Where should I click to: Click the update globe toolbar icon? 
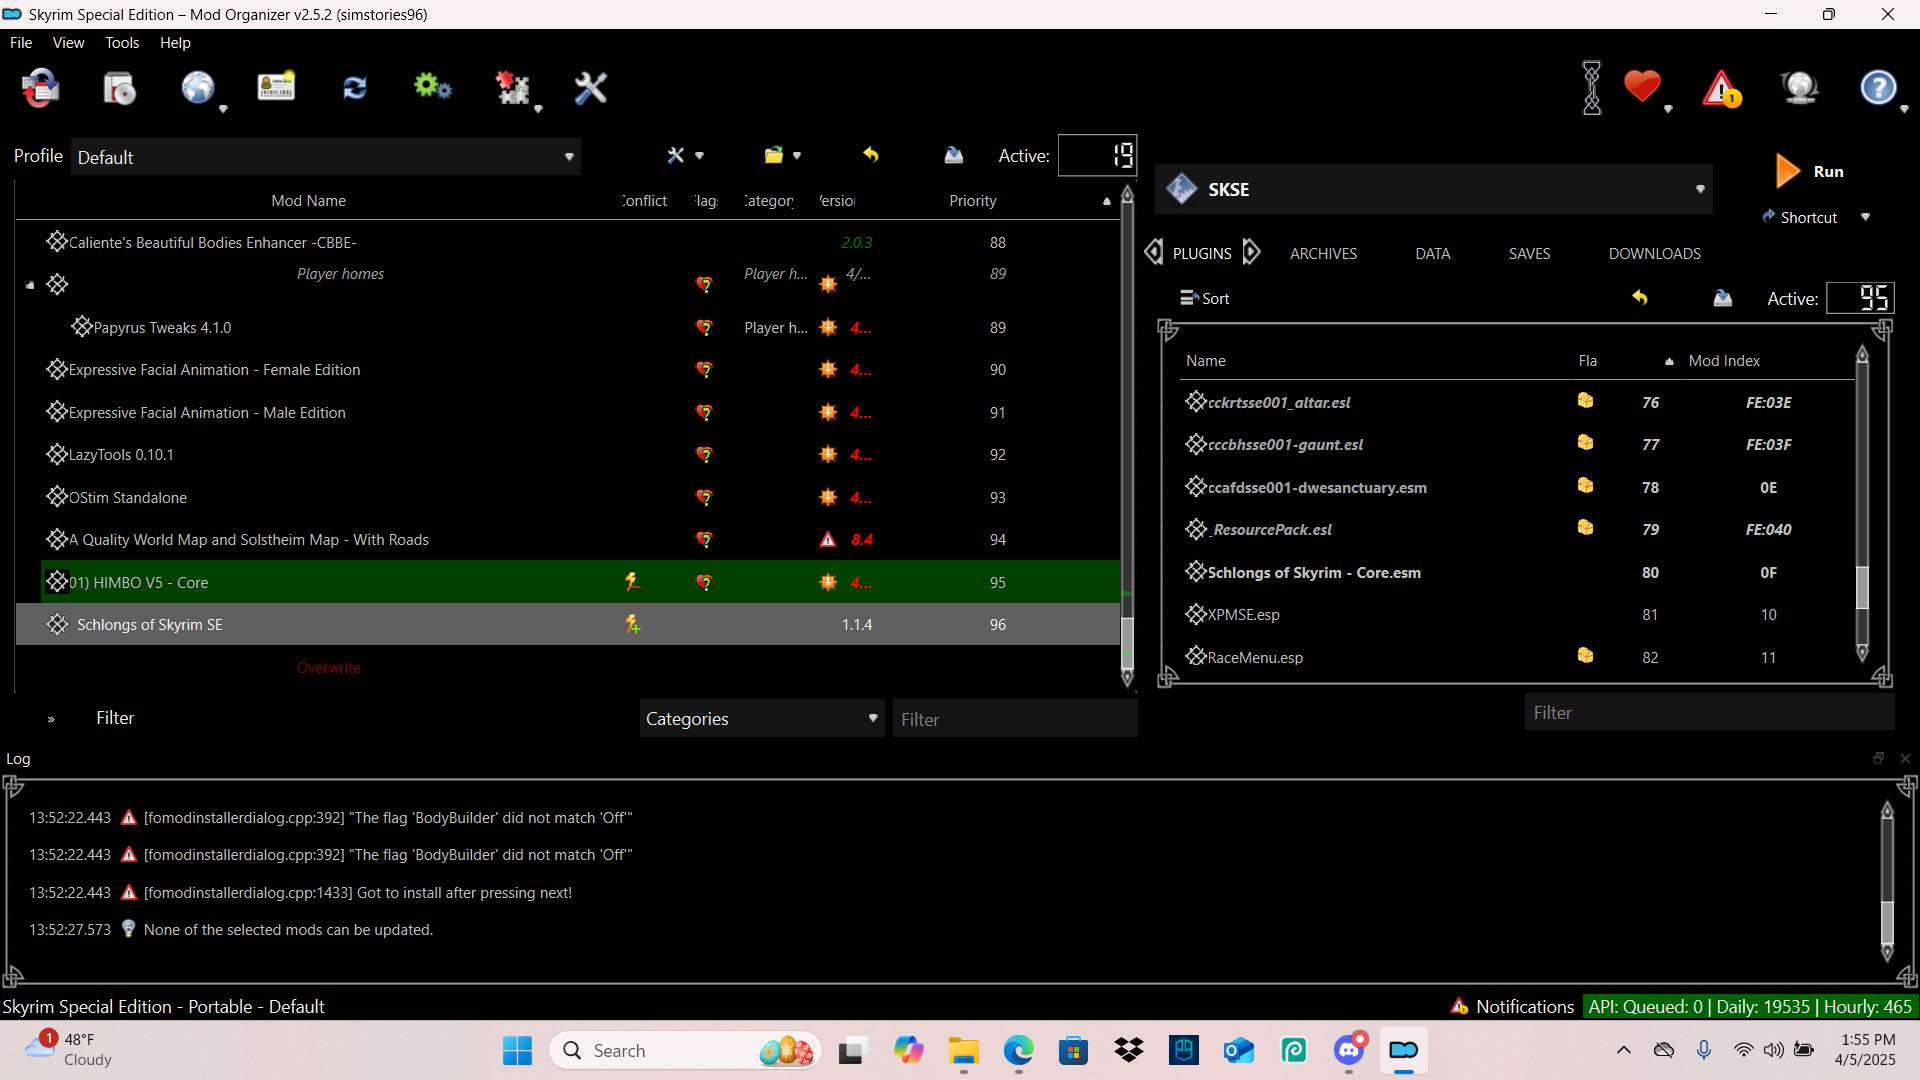tap(1800, 88)
